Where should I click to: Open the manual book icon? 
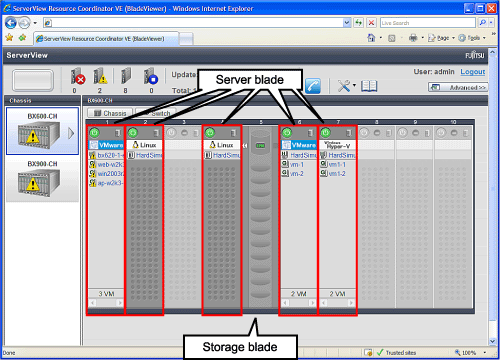point(369,86)
